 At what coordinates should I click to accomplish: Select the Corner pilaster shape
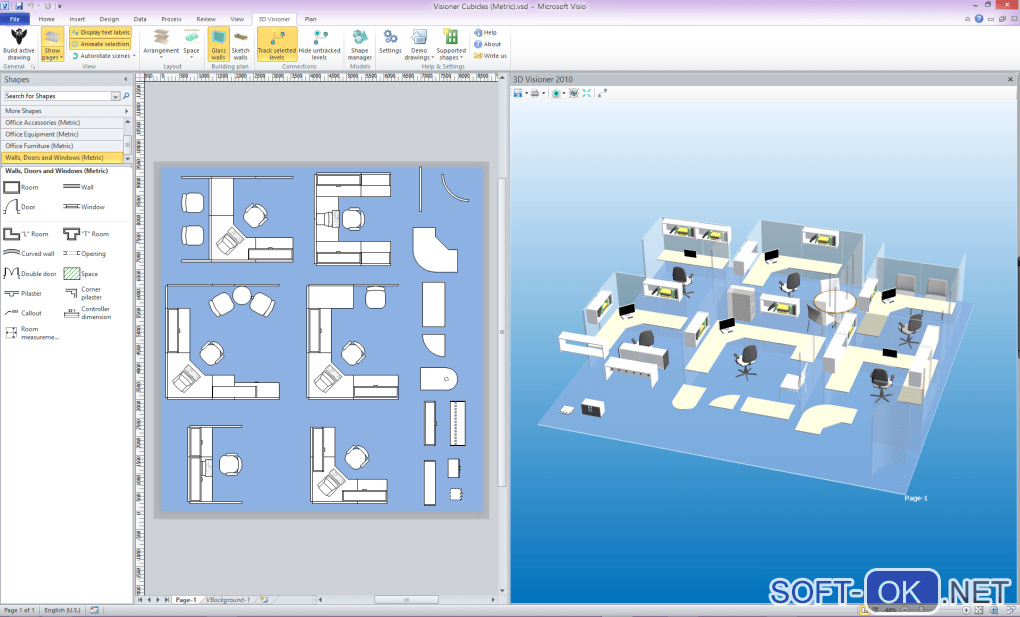click(x=83, y=293)
